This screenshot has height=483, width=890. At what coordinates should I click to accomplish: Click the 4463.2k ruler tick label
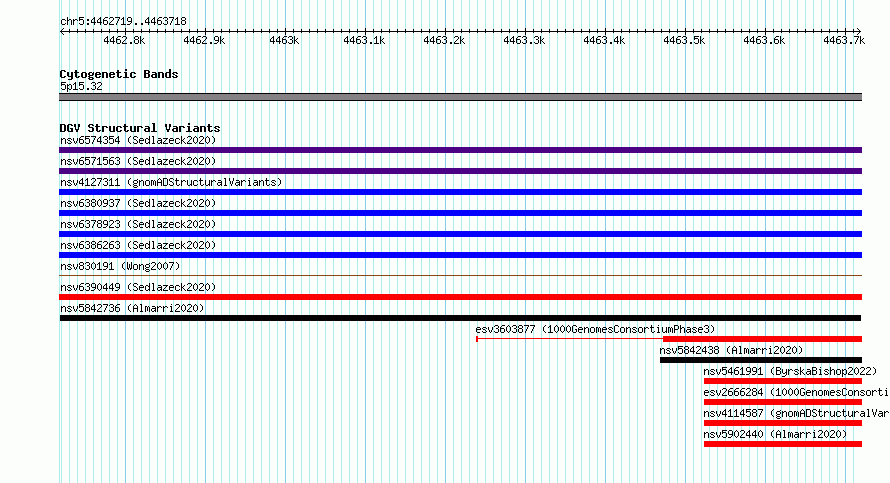click(x=444, y=41)
